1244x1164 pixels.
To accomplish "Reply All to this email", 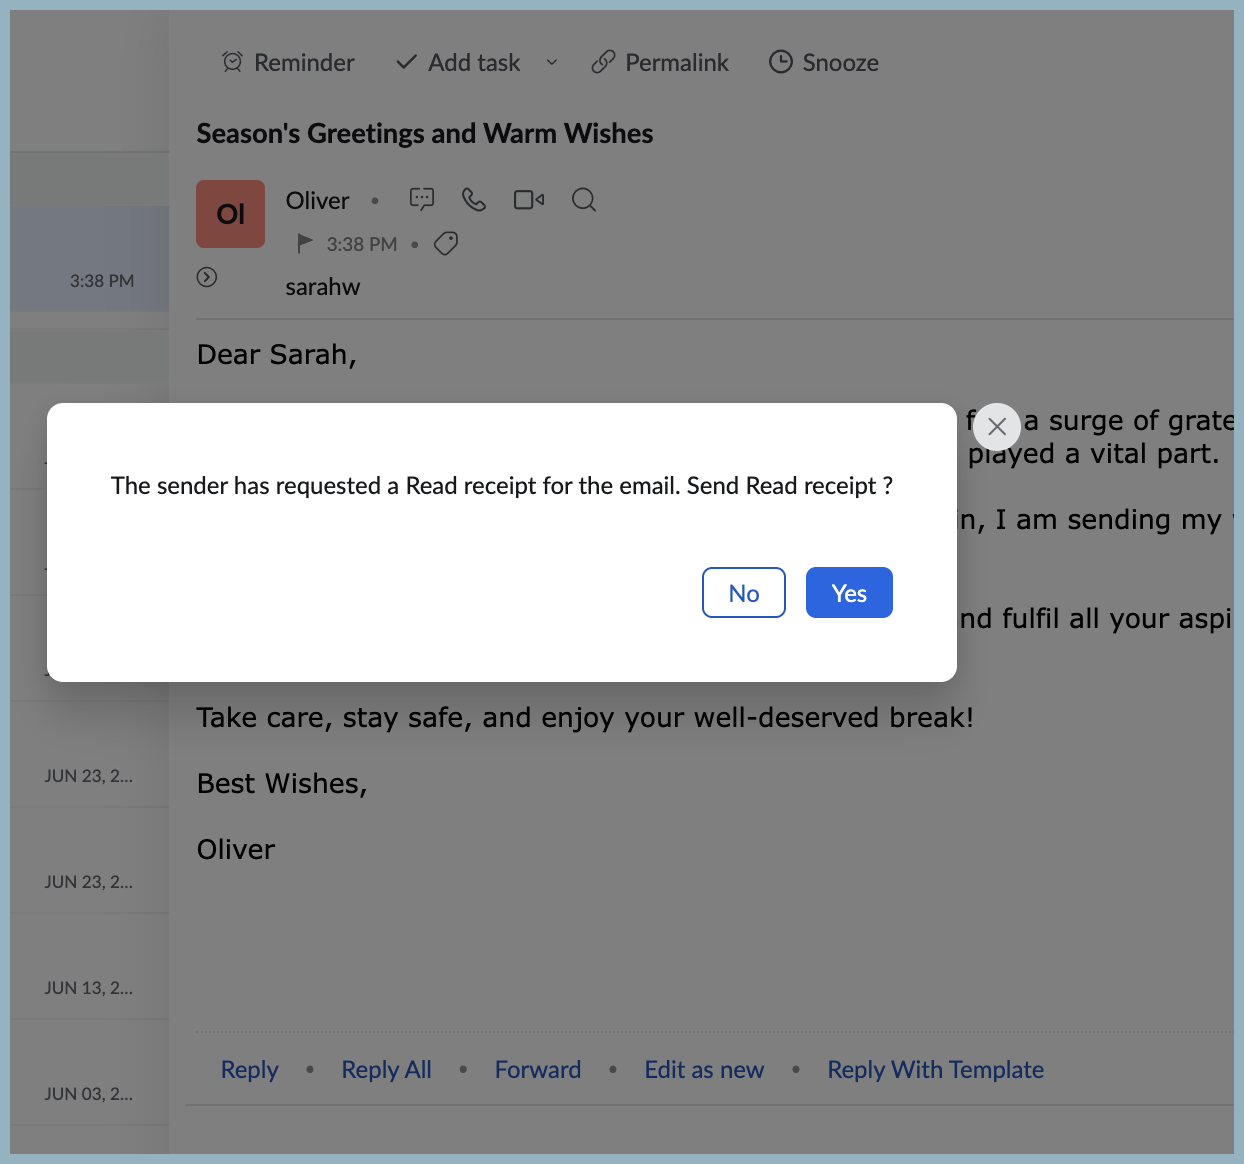I will tap(386, 1069).
